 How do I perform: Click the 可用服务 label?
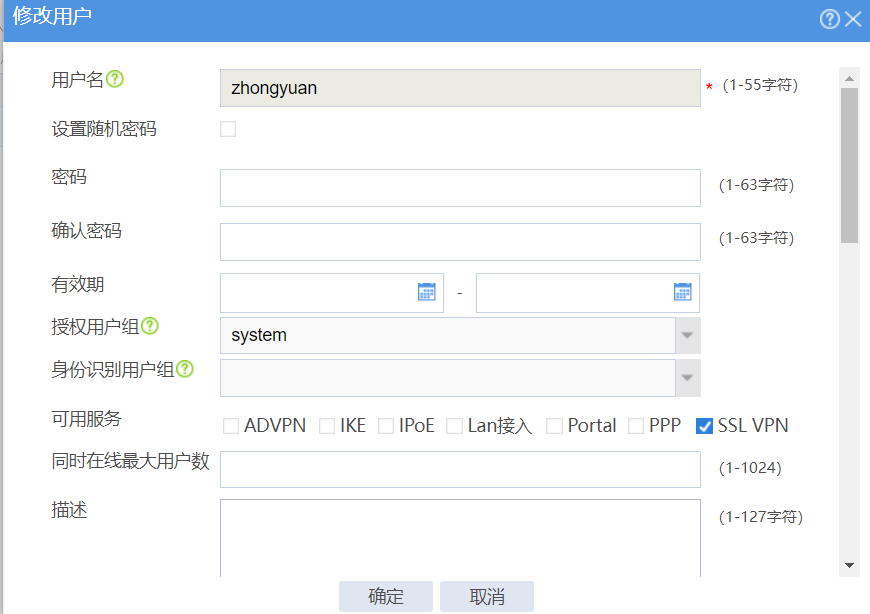pyautogui.click(x=86, y=418)
